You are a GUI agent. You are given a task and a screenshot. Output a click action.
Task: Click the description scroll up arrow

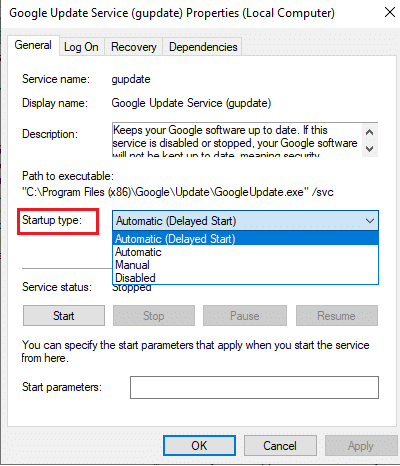tap(369, 132)
